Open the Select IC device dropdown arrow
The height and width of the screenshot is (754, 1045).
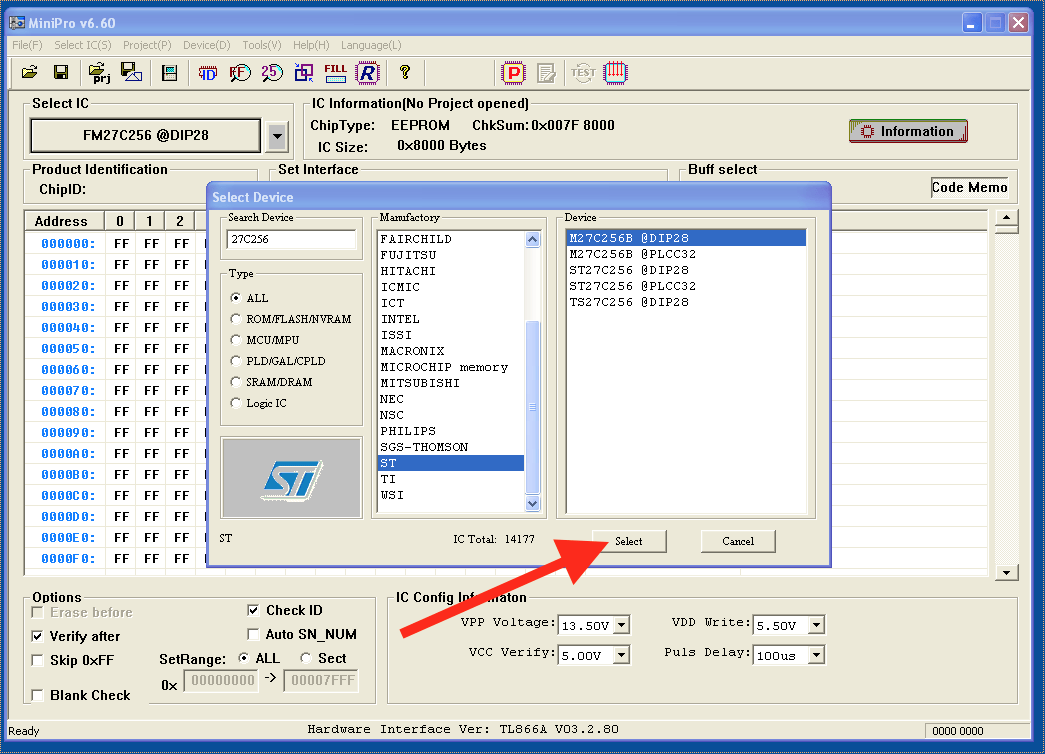tap(277, 136)
